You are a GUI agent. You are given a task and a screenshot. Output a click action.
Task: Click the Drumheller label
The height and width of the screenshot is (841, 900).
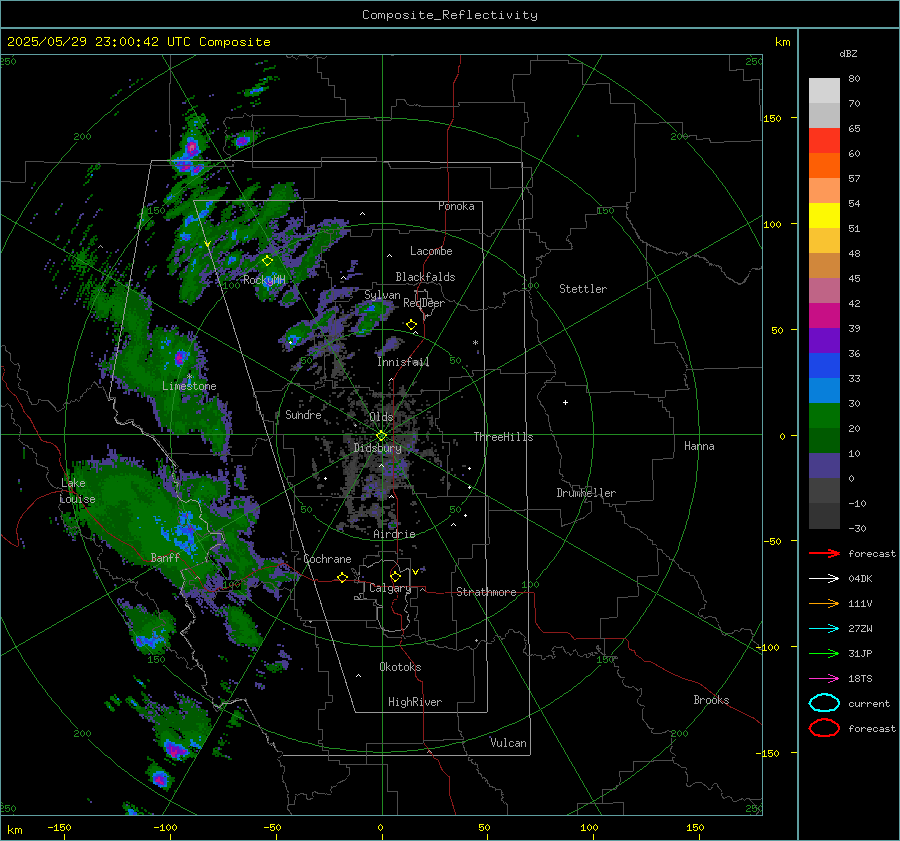586,493
